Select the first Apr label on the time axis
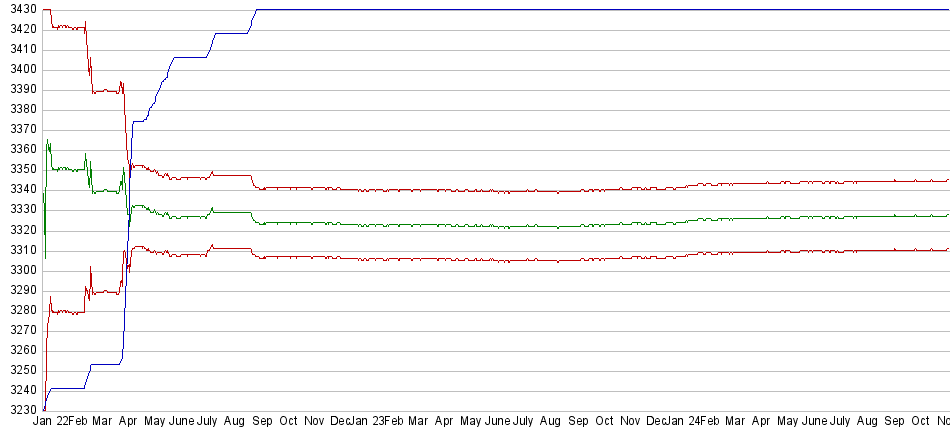Viewport: 950px width, 435px height. [128, 422]
